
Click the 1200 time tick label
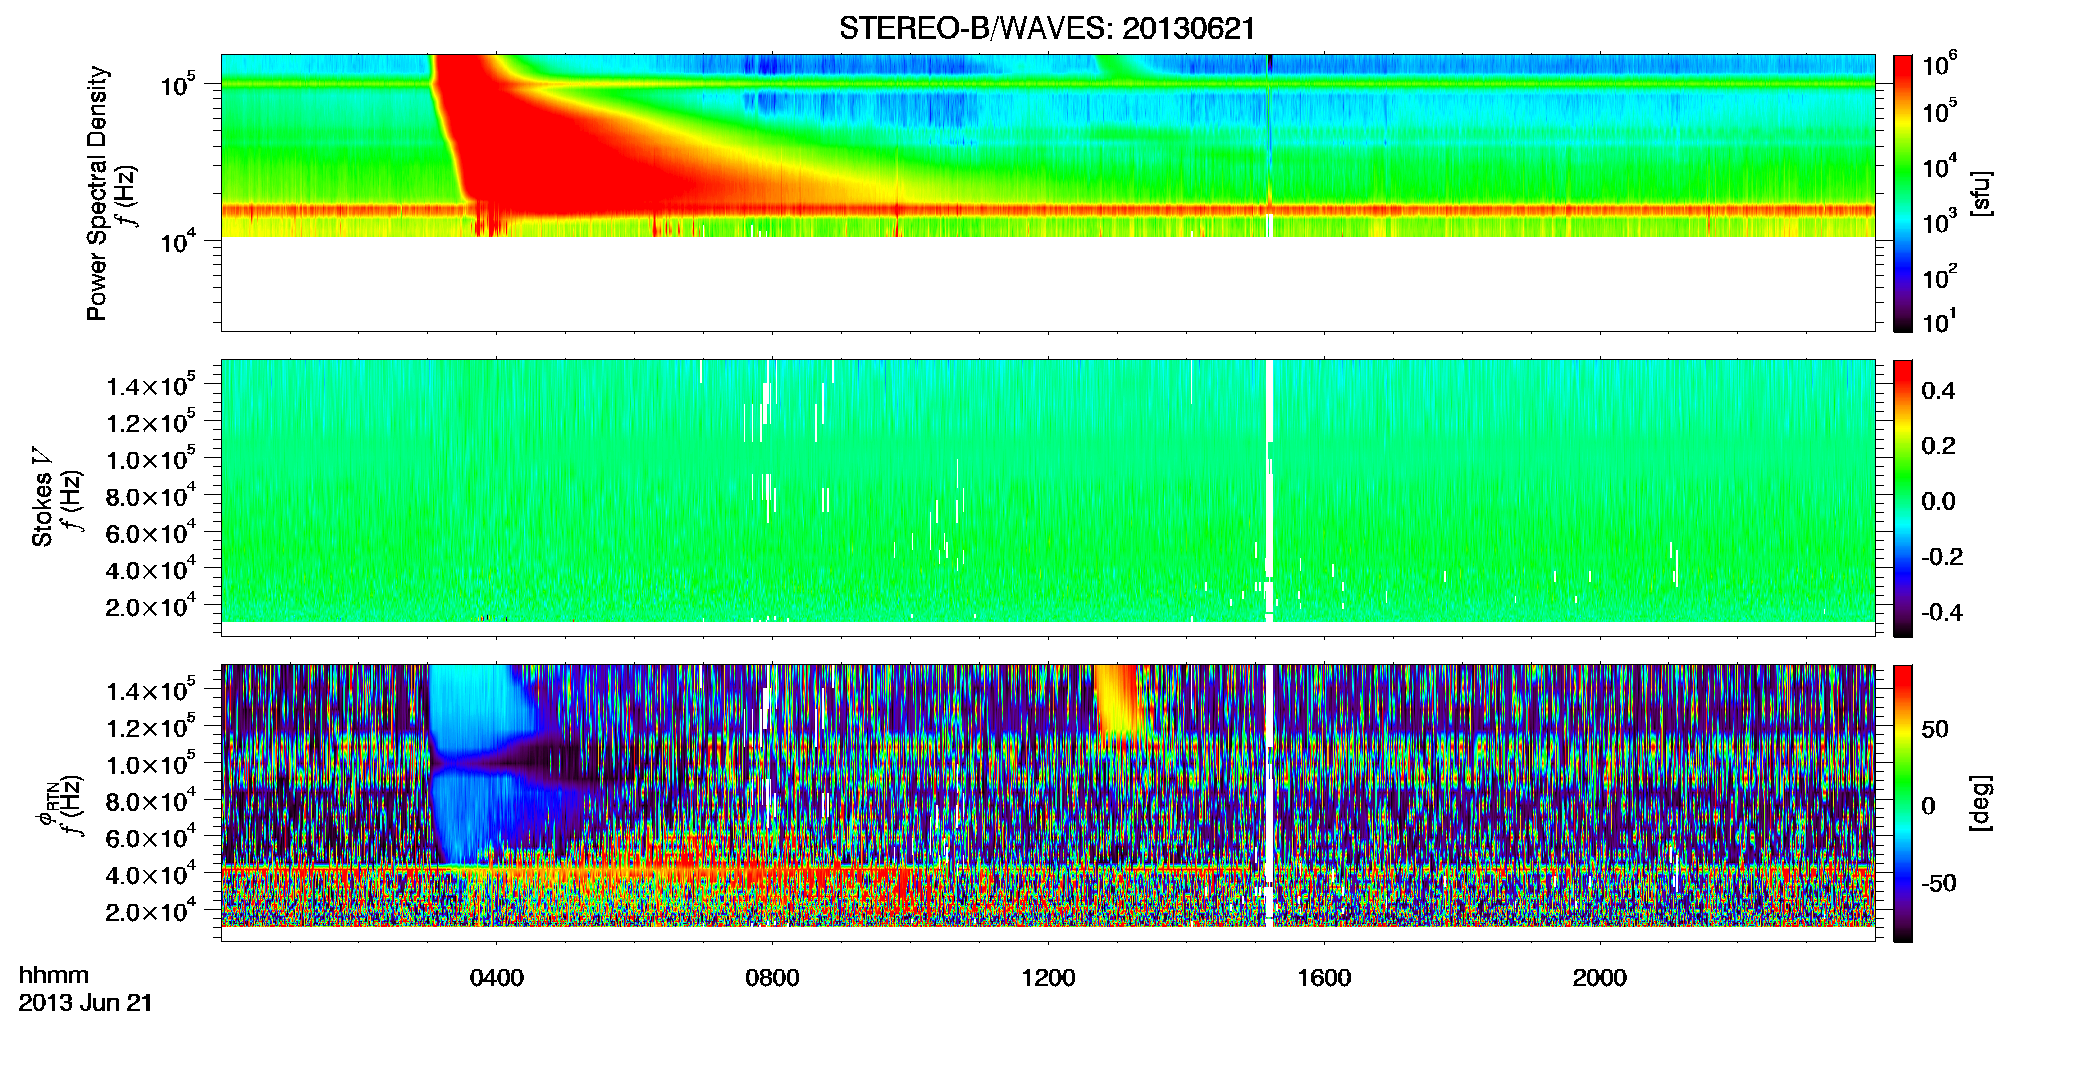pos(1048,978)
